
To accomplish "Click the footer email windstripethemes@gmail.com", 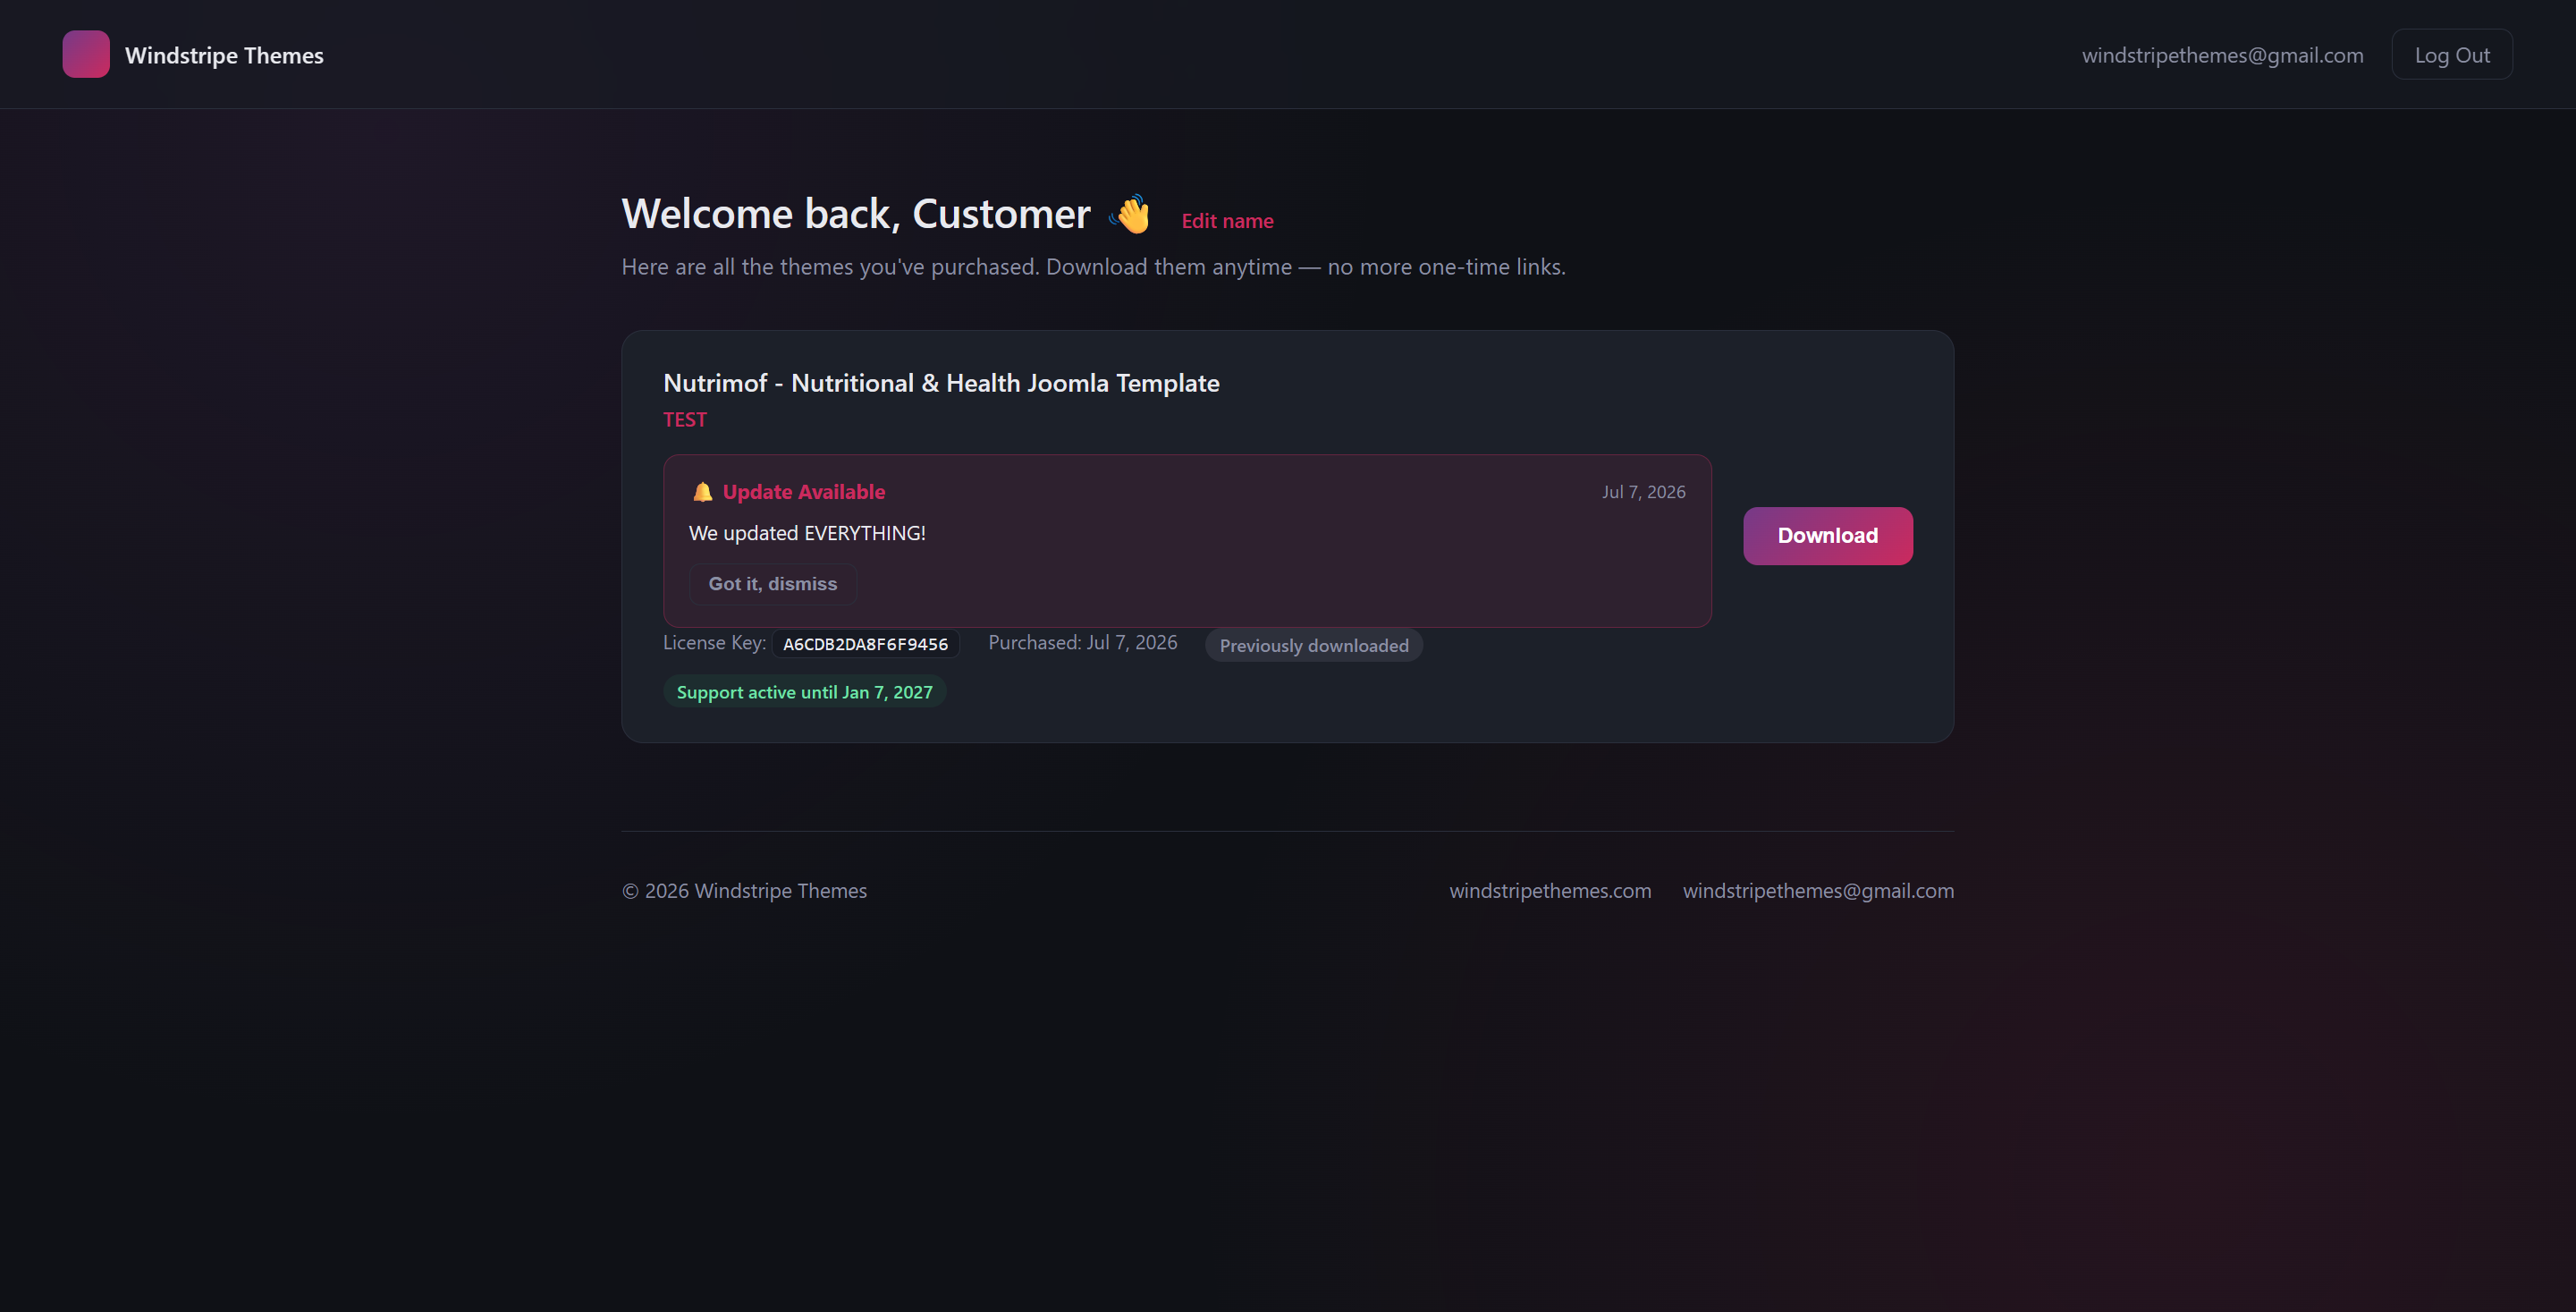I will coord(1818,891).
